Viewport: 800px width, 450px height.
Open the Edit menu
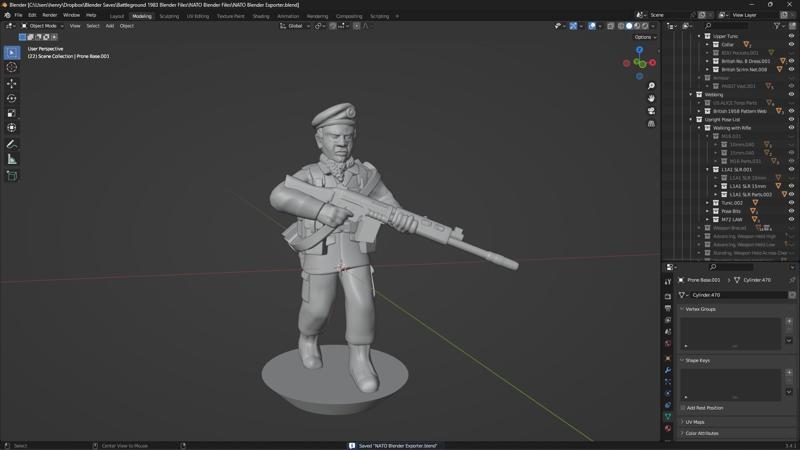[32, 15]
